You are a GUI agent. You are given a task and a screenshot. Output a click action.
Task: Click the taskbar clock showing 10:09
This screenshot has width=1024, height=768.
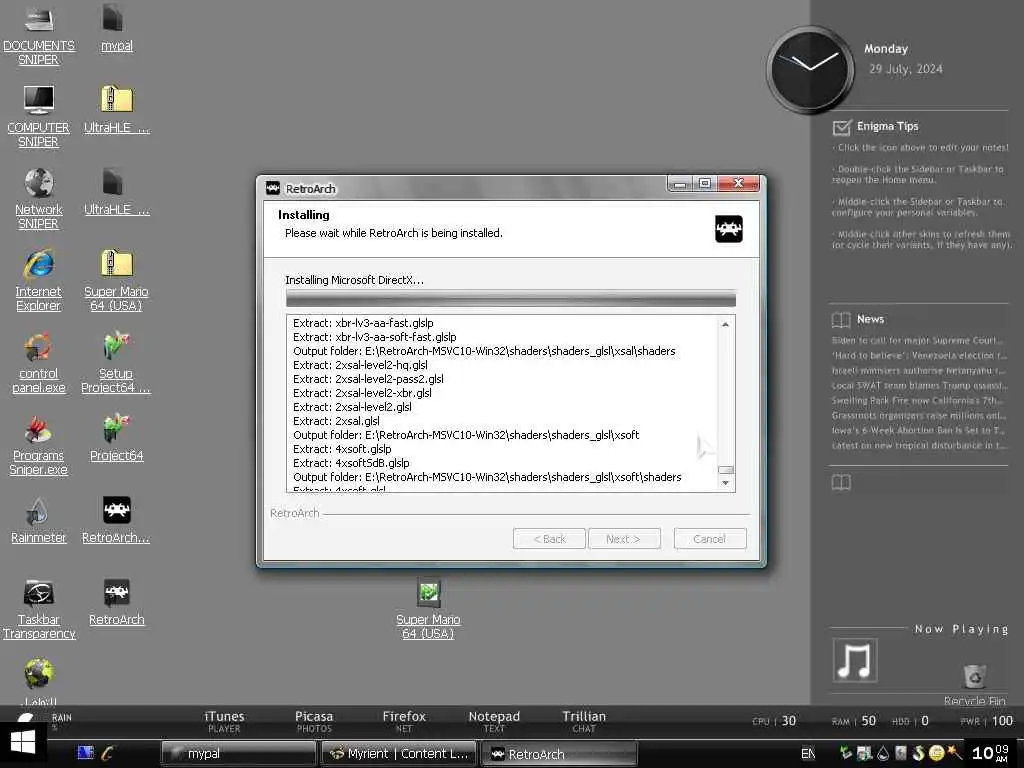(x=991, y=753)
